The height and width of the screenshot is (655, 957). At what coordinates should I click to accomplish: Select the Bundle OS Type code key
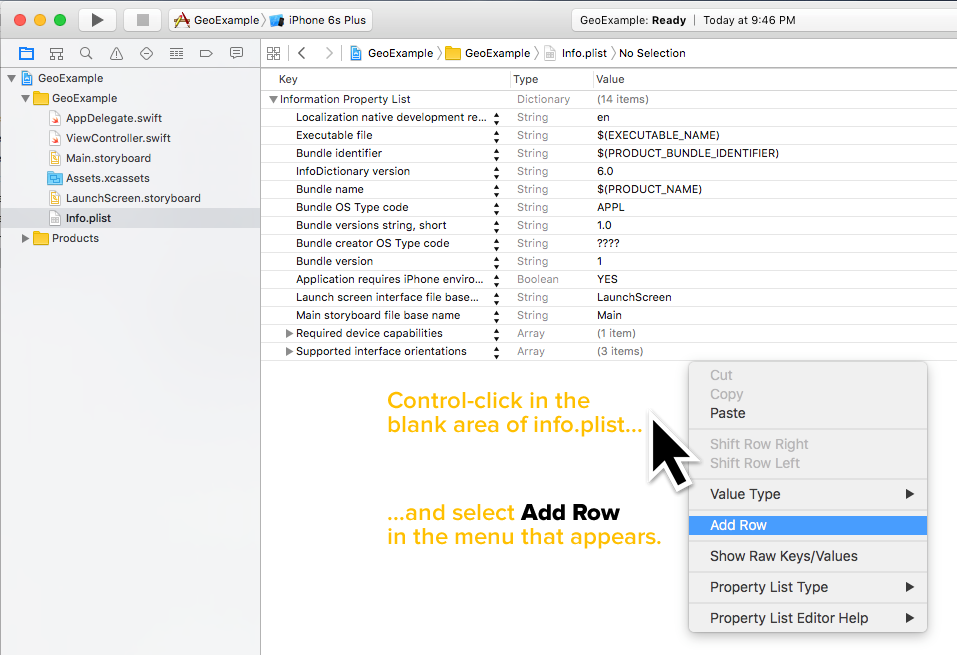click(352, 208)
